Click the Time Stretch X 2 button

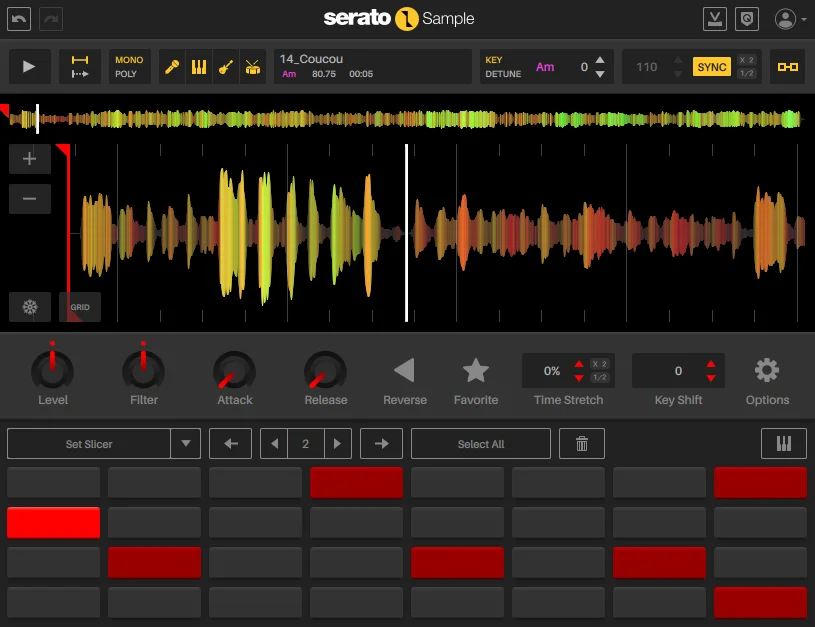tap(599, 364)
